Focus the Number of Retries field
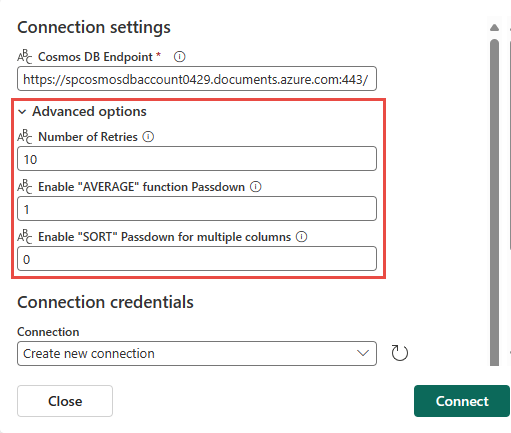 point(197,159)
